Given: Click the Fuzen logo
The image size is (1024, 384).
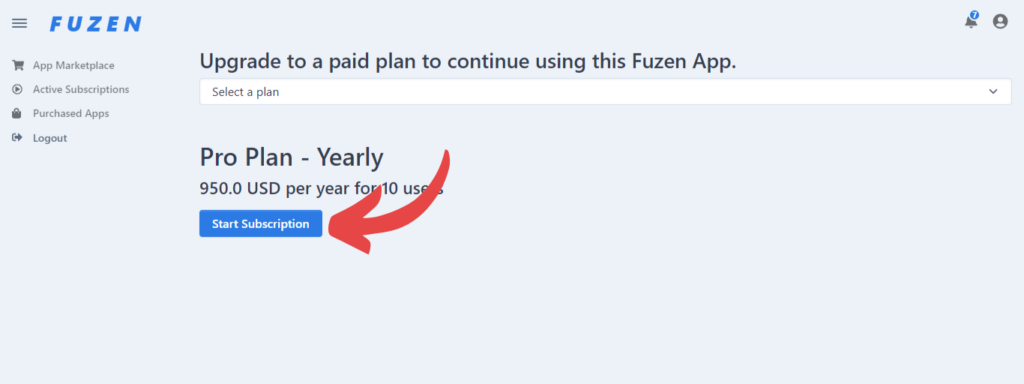Looking at the screenshot, I should coord(95,24).
